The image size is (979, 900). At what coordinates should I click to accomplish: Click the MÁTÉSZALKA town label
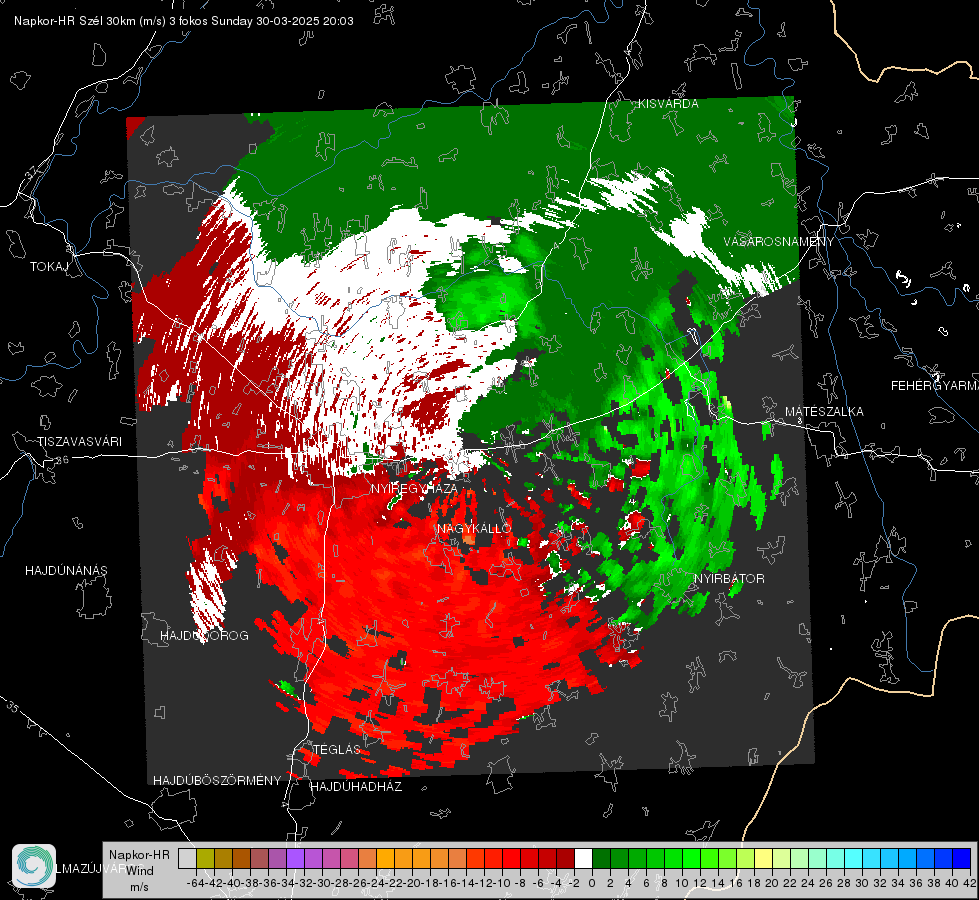(824, 412)
